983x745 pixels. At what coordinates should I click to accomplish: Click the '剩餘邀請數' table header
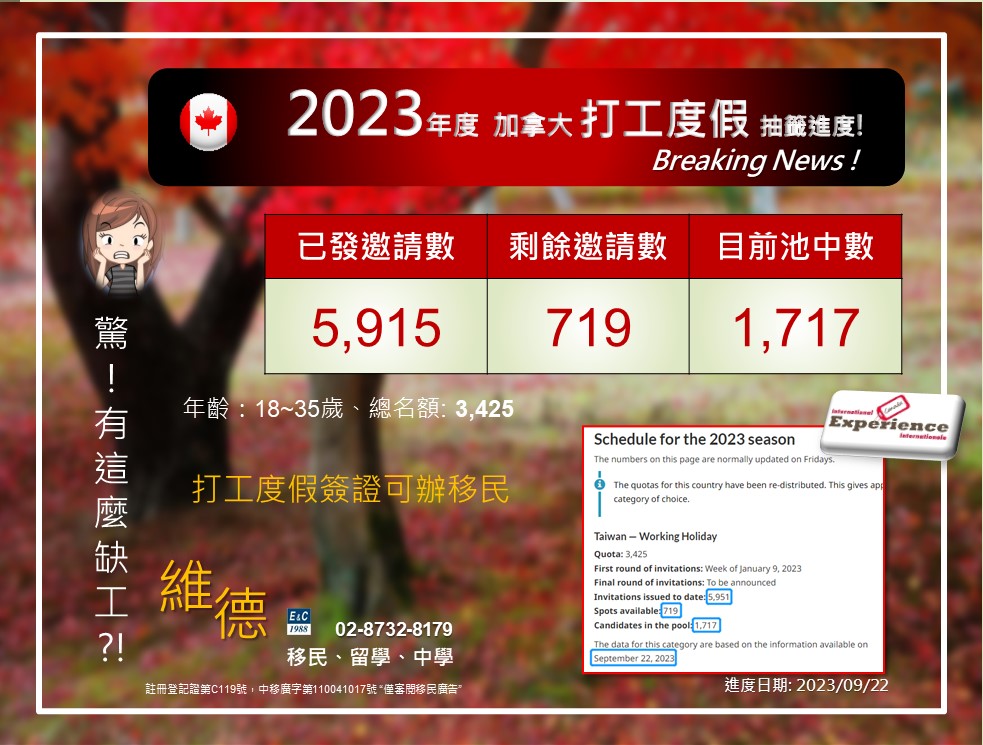tap(588, 246)
